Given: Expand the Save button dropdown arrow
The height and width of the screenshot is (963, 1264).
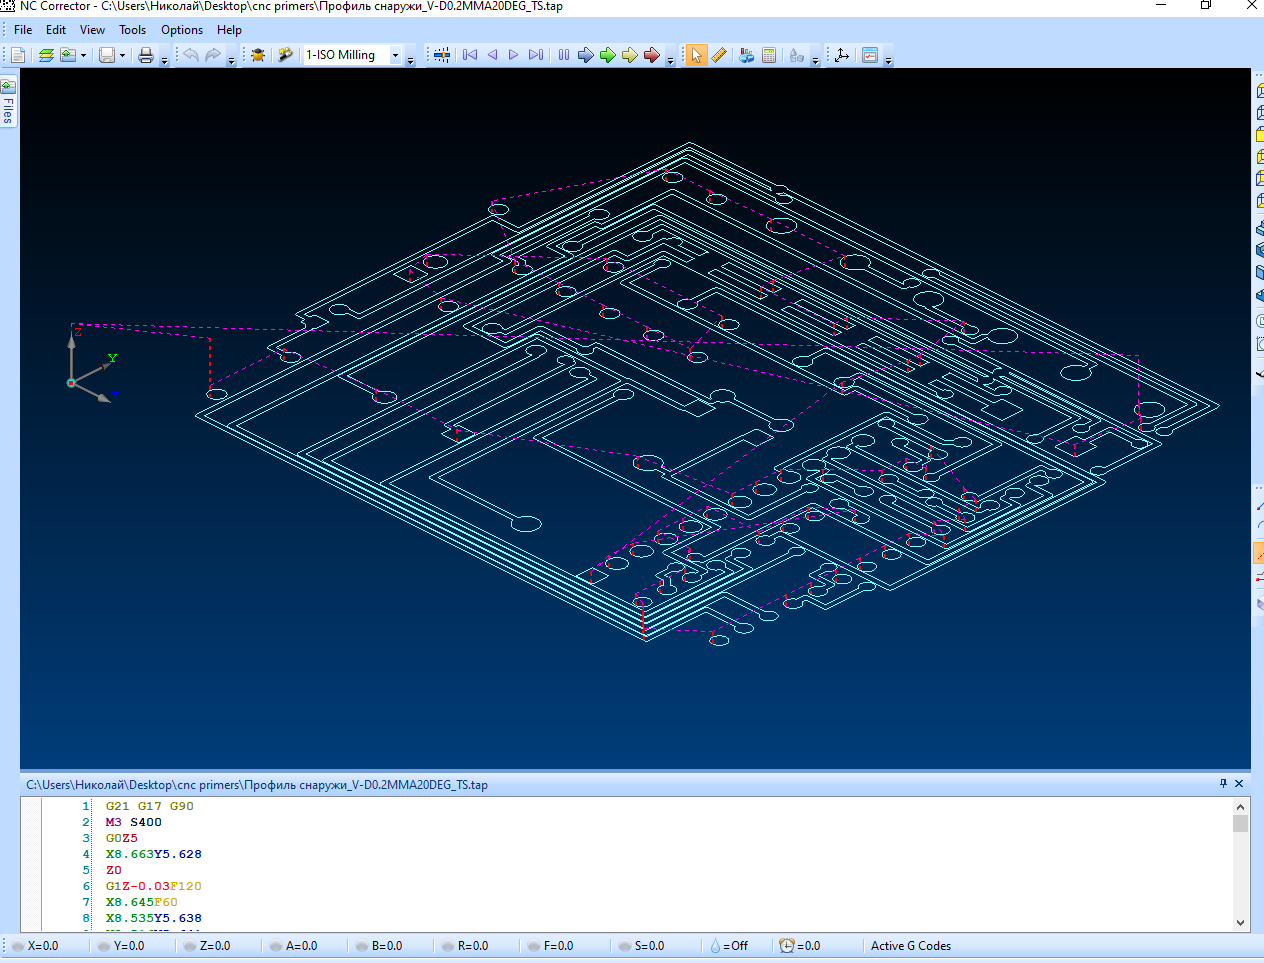Looking at the screenshot, I should click(x=123, y=55).
